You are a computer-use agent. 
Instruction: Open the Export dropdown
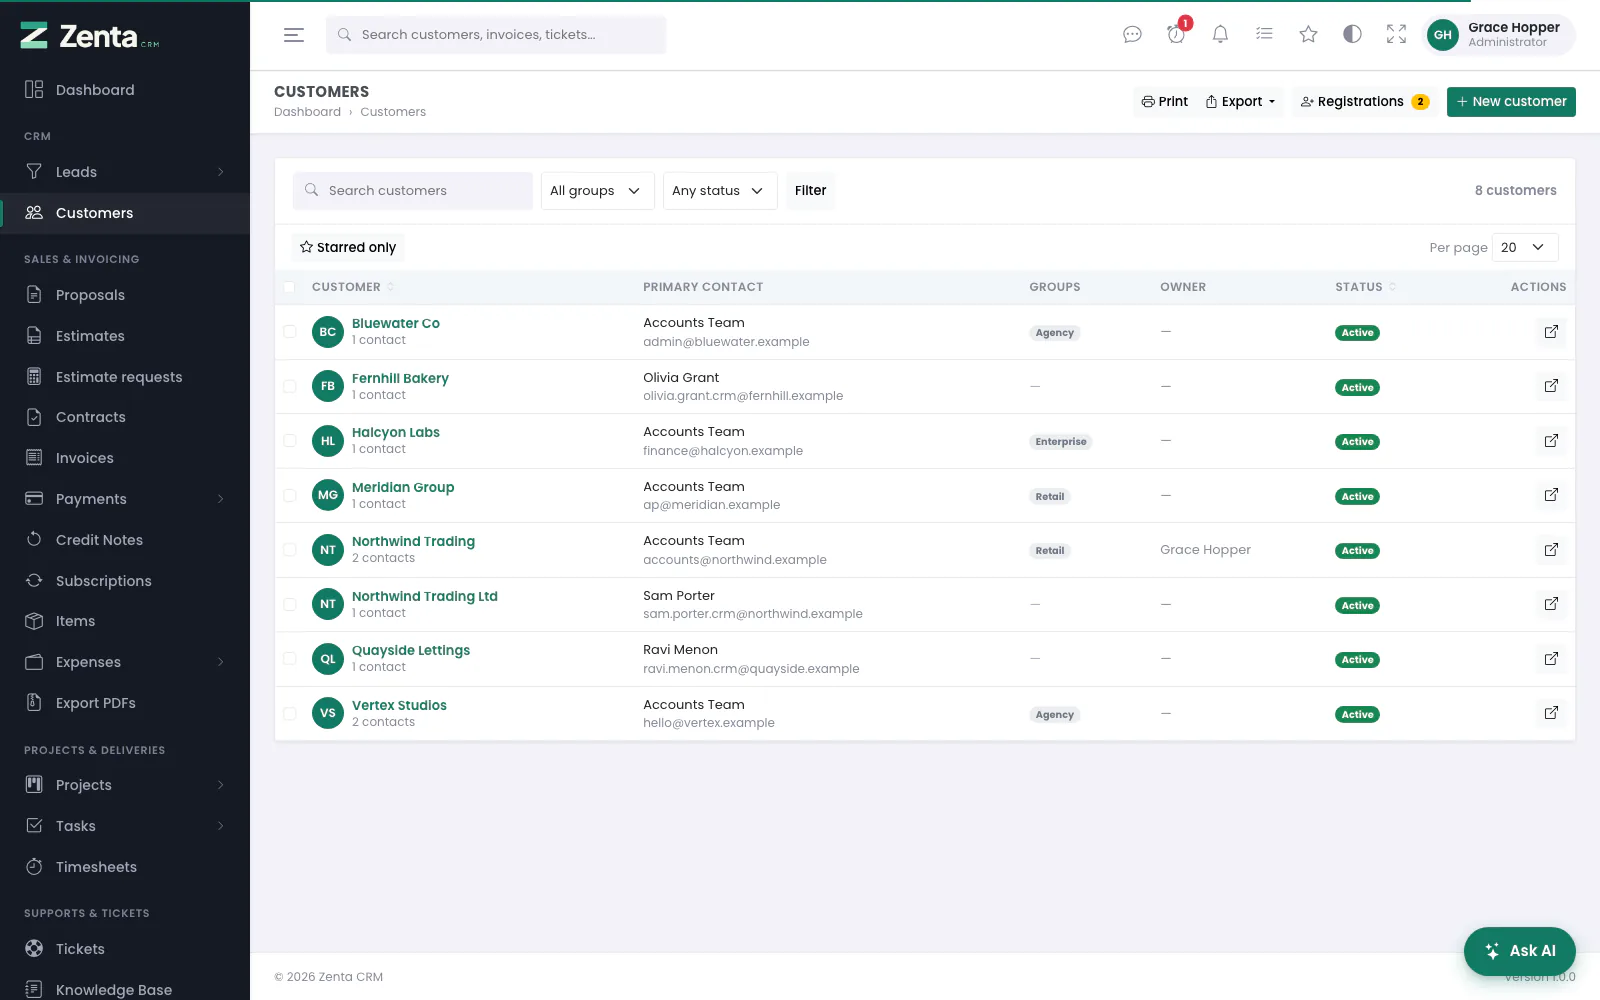pos(1240,102)
